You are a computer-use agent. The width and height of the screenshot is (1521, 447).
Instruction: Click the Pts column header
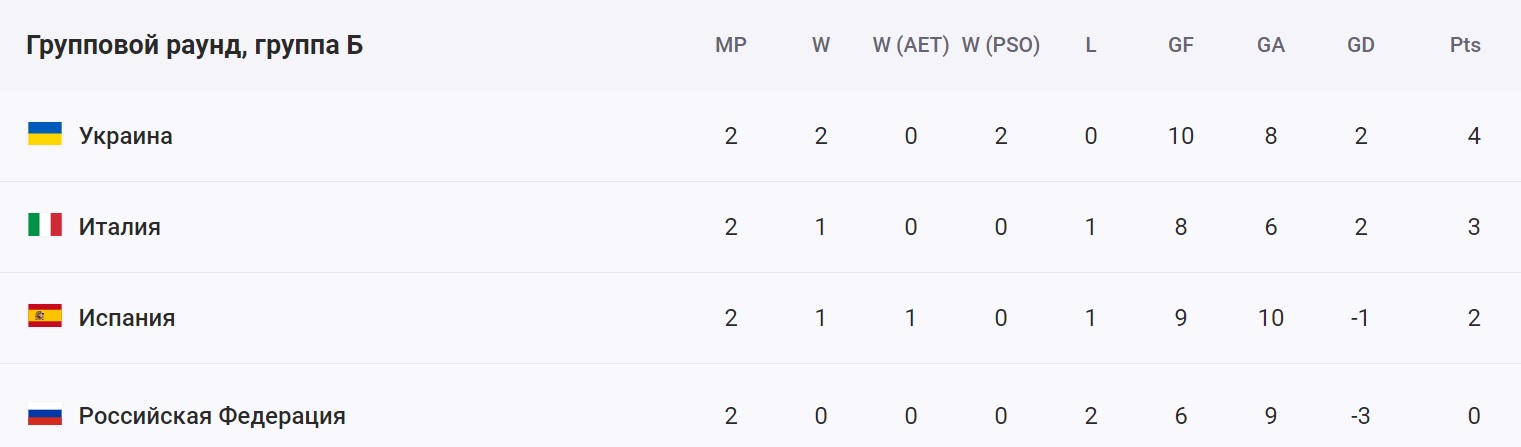[x=1465, y=45]
